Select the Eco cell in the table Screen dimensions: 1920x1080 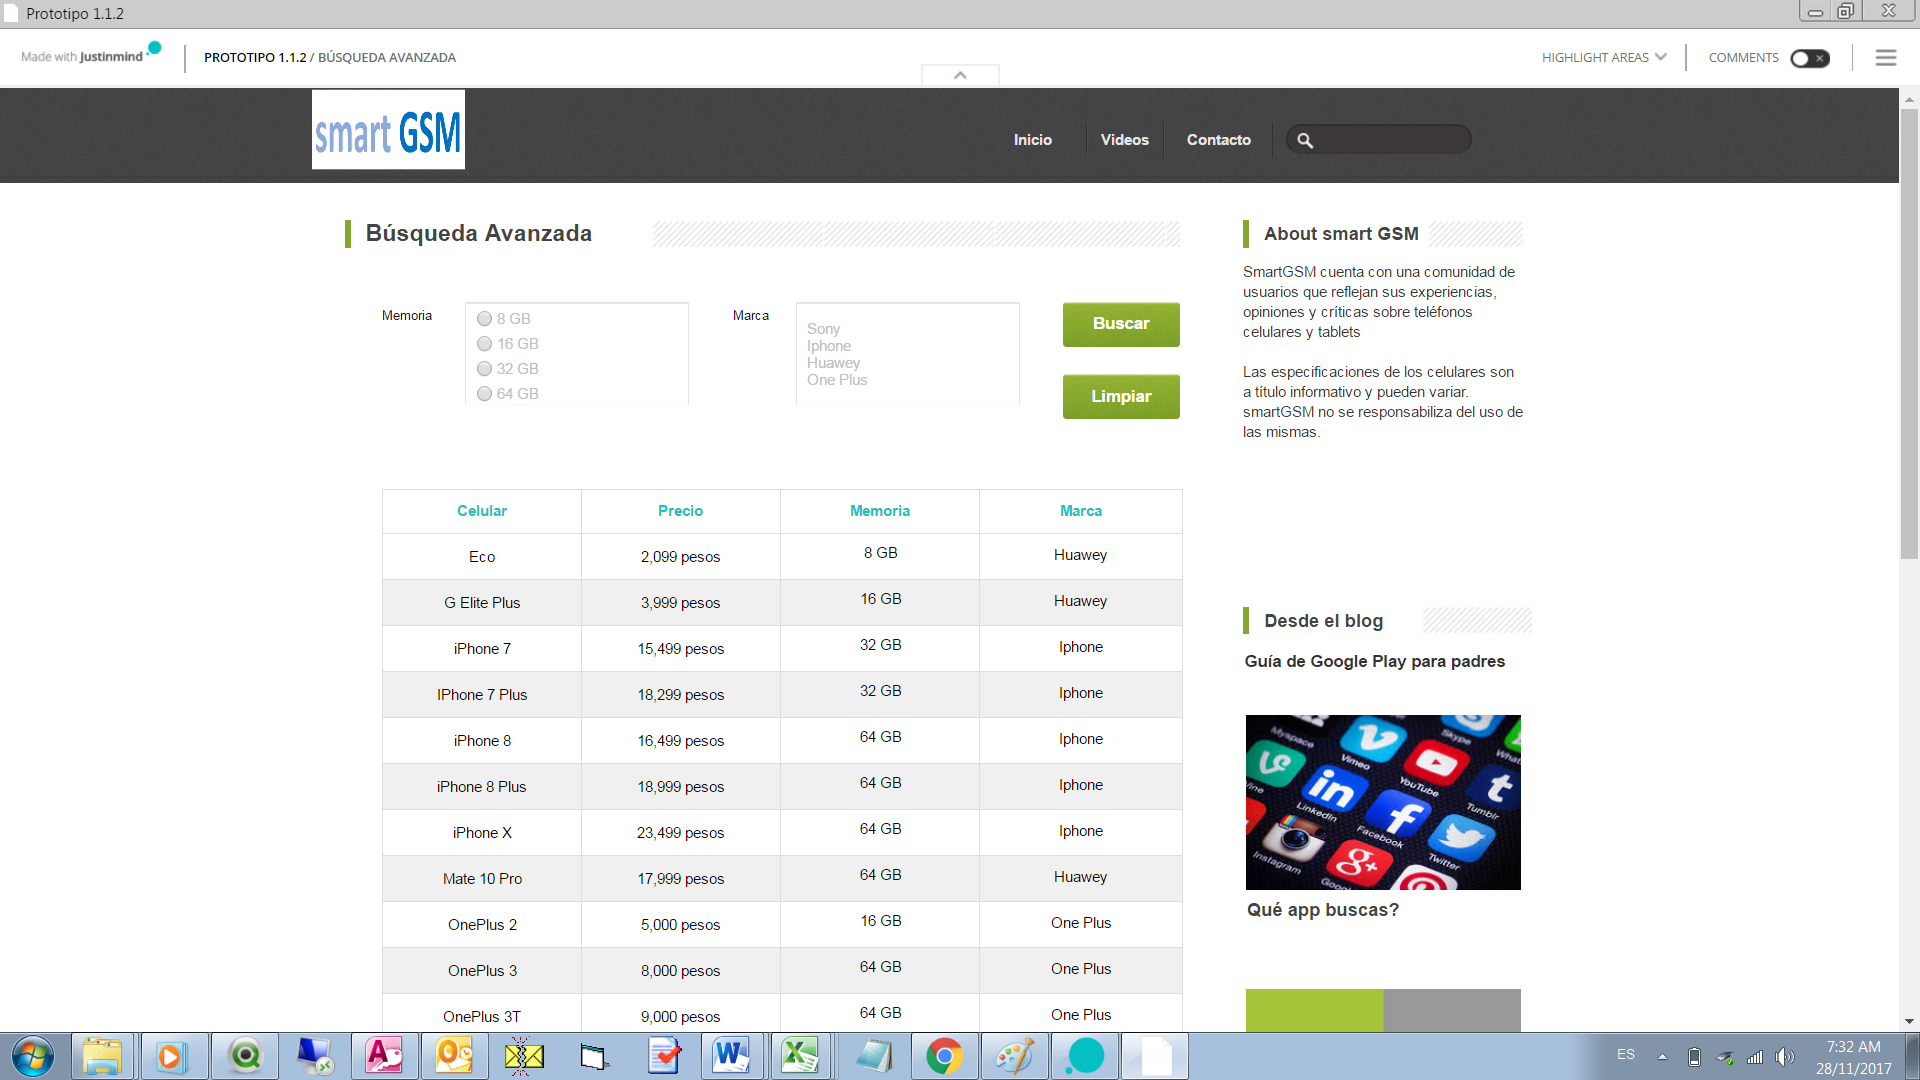coord(482,557)
